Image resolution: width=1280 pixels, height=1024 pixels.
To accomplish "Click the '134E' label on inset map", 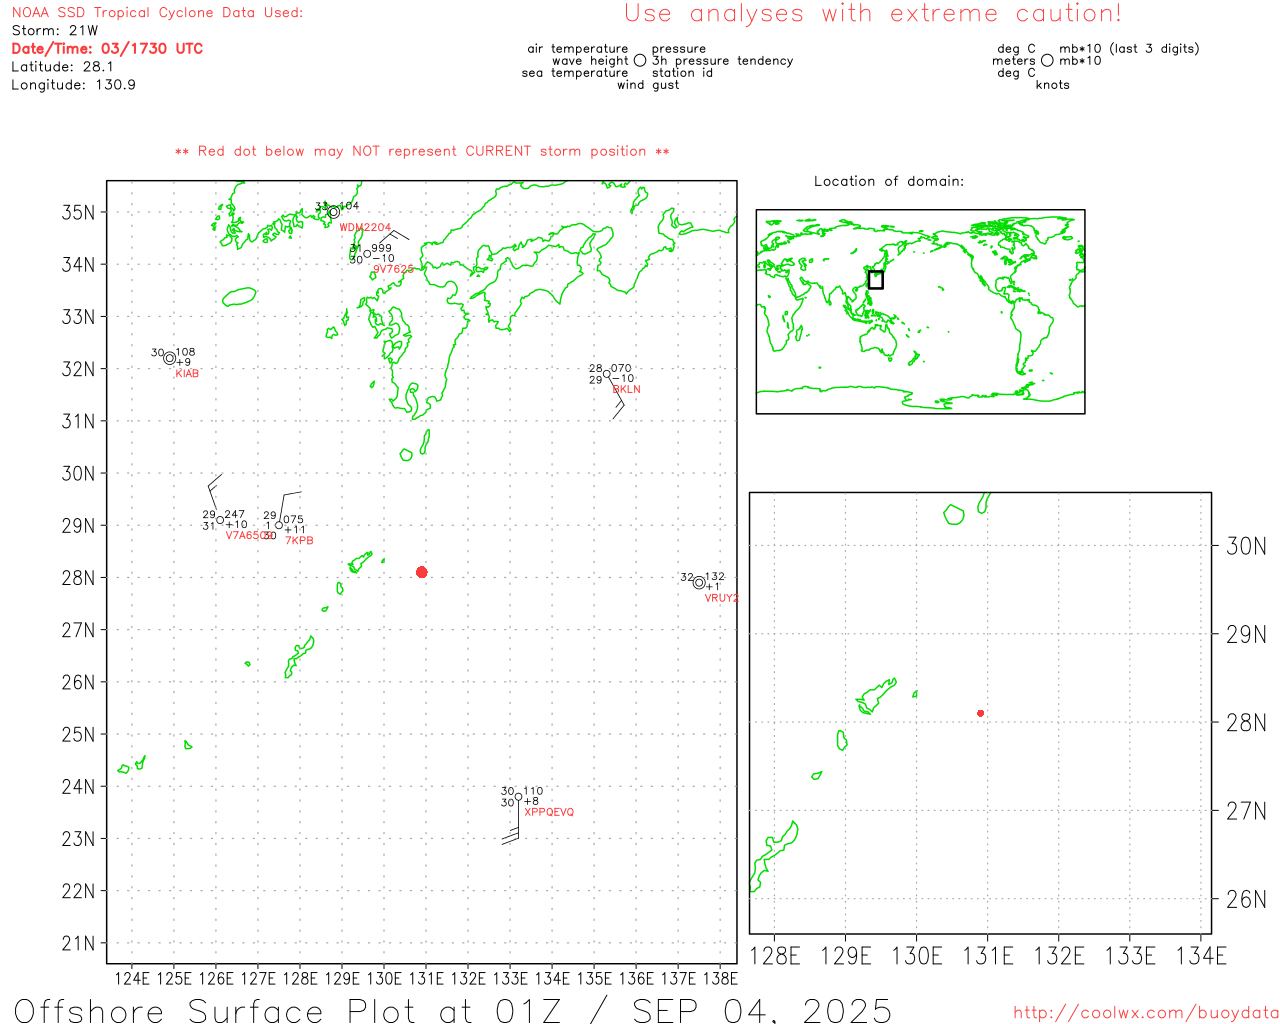I will pos(1201,956).
